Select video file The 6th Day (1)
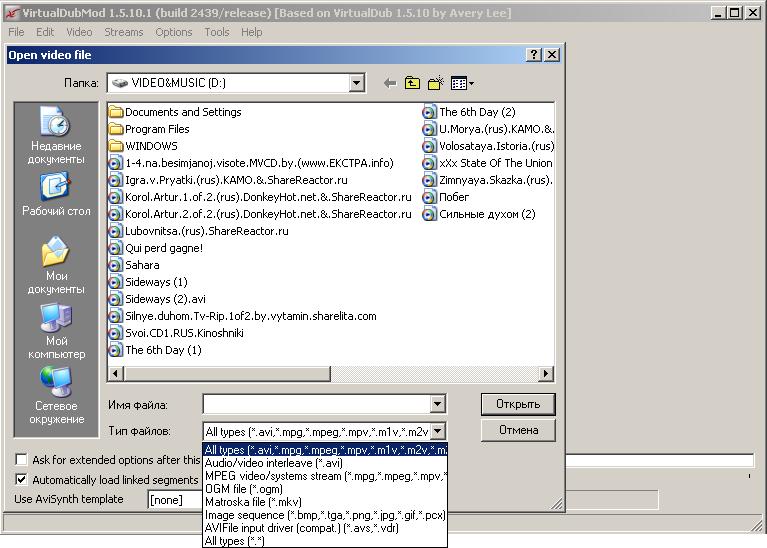The image size is (767, 548). (x=155, y=350)
